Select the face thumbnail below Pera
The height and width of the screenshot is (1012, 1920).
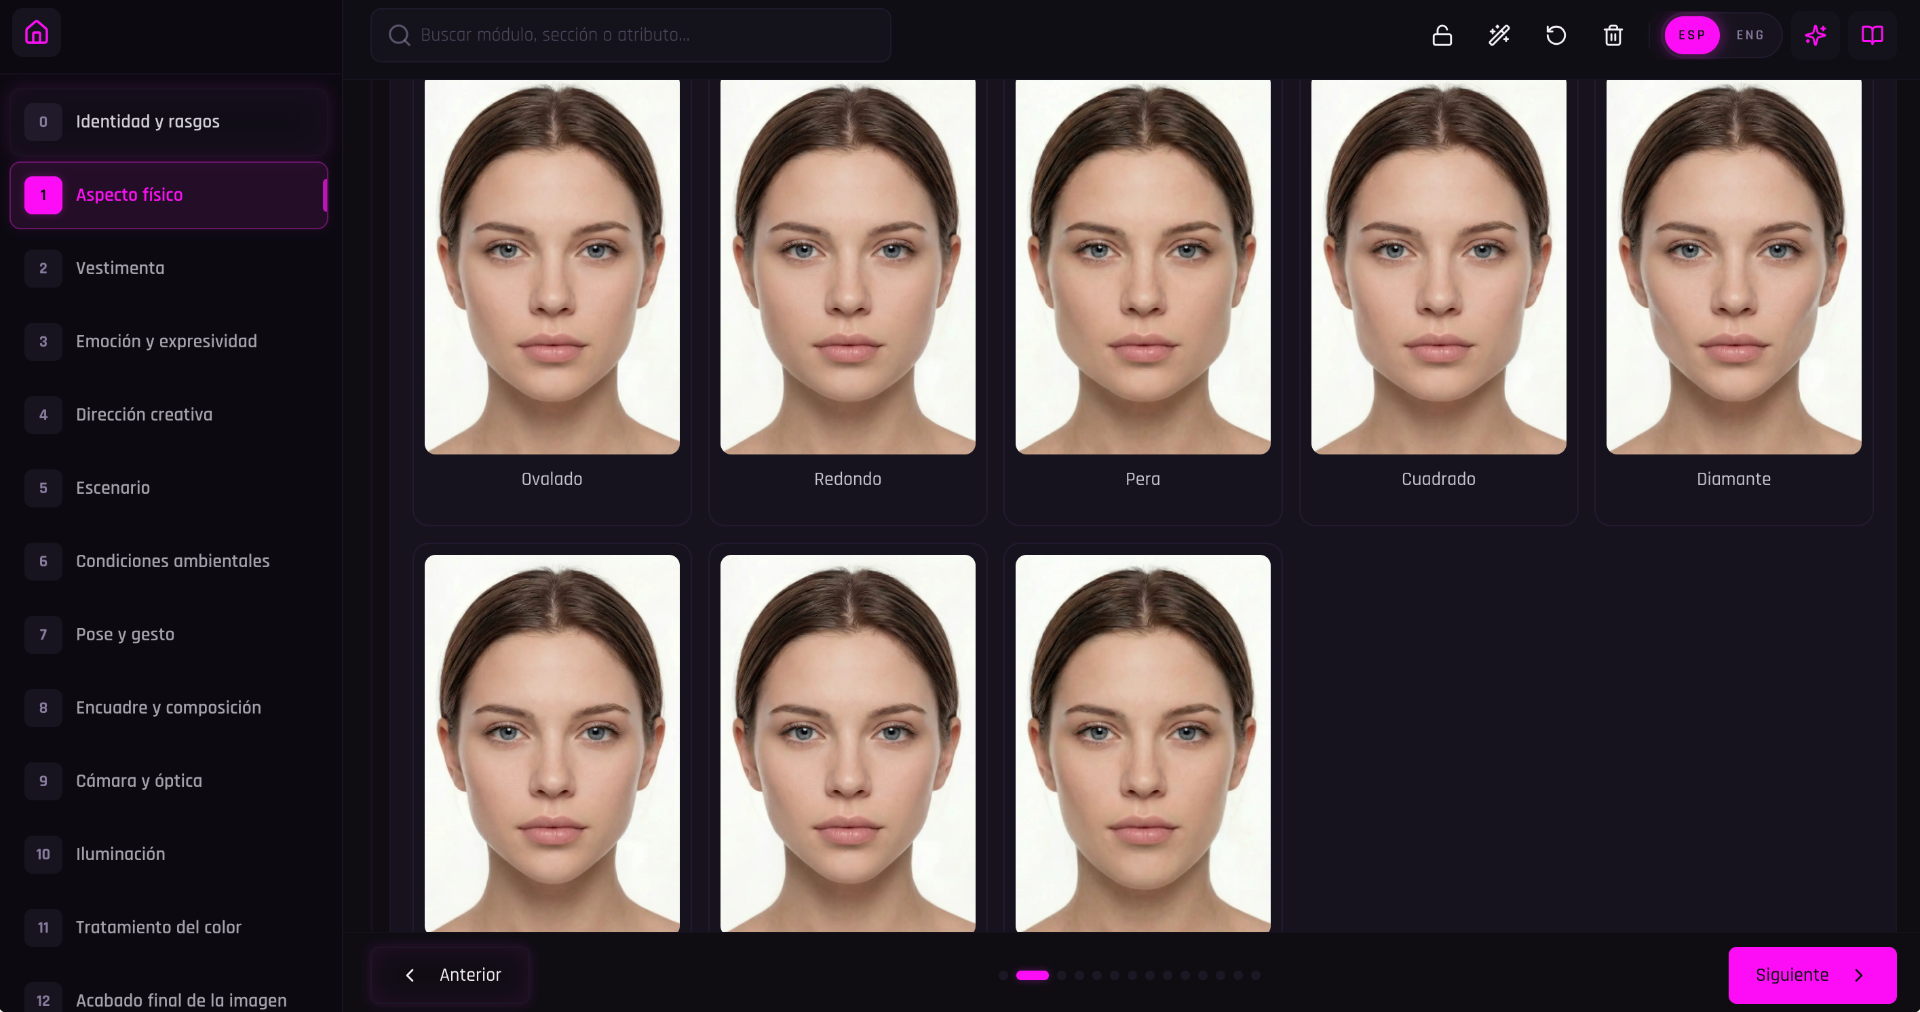[x=1143, y=742]
